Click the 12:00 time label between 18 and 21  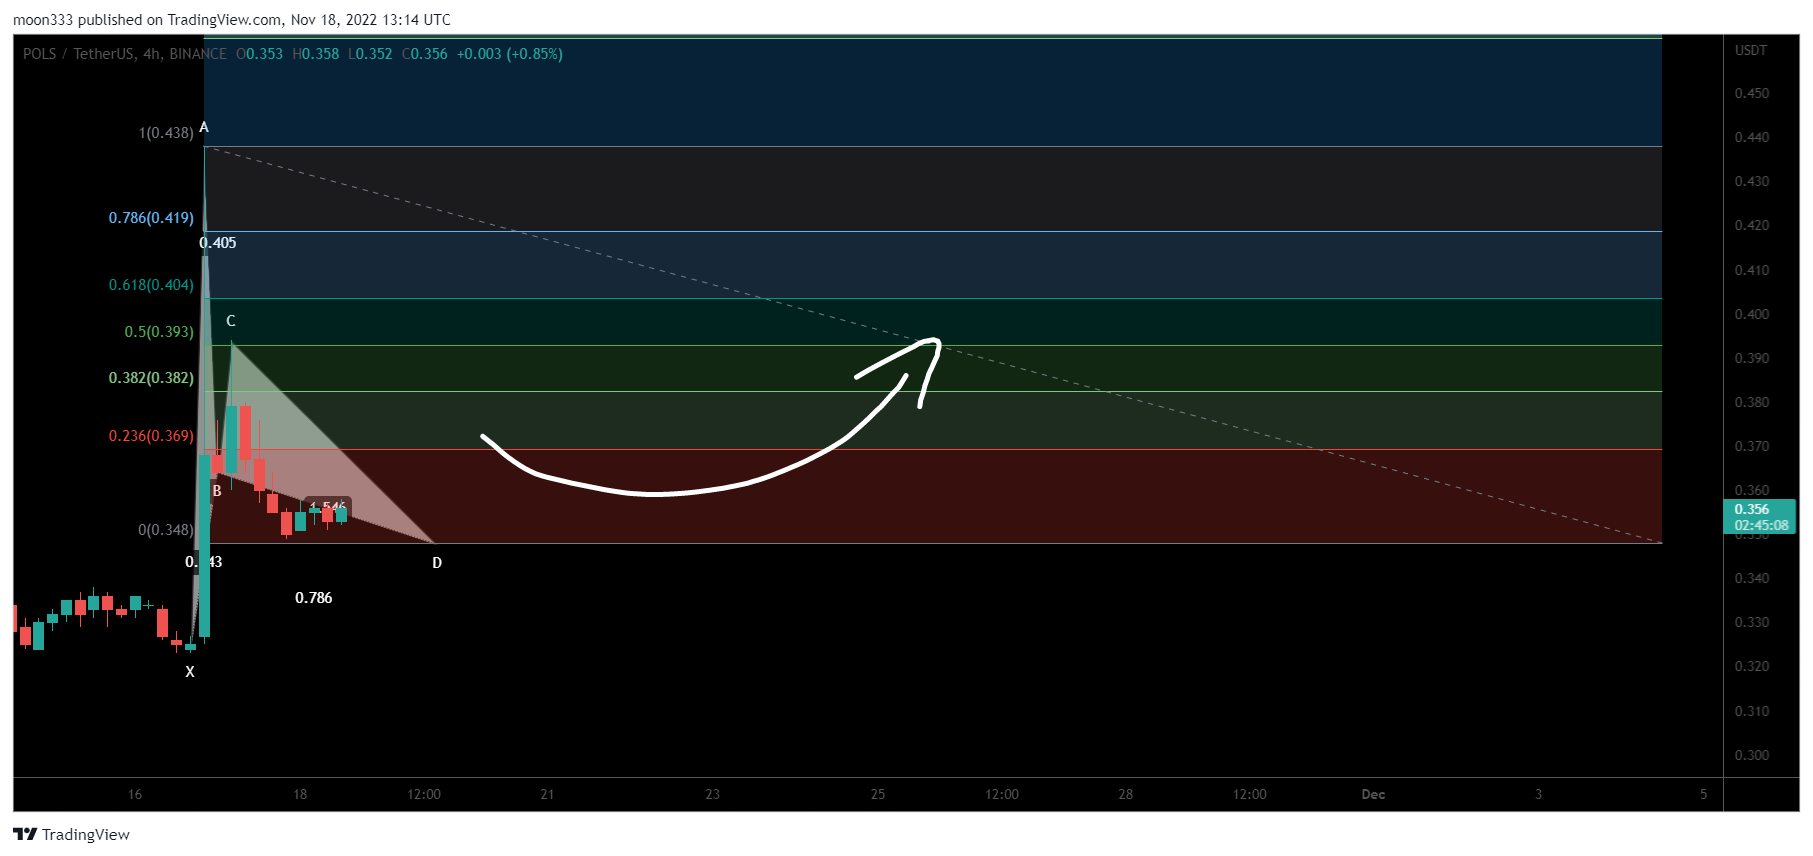coord(424,794)
